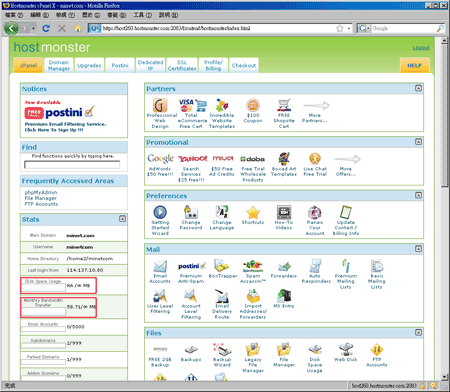
Task: Open phpMyAdmin from frequently accessed areas
Action: [x=41, y=192]
